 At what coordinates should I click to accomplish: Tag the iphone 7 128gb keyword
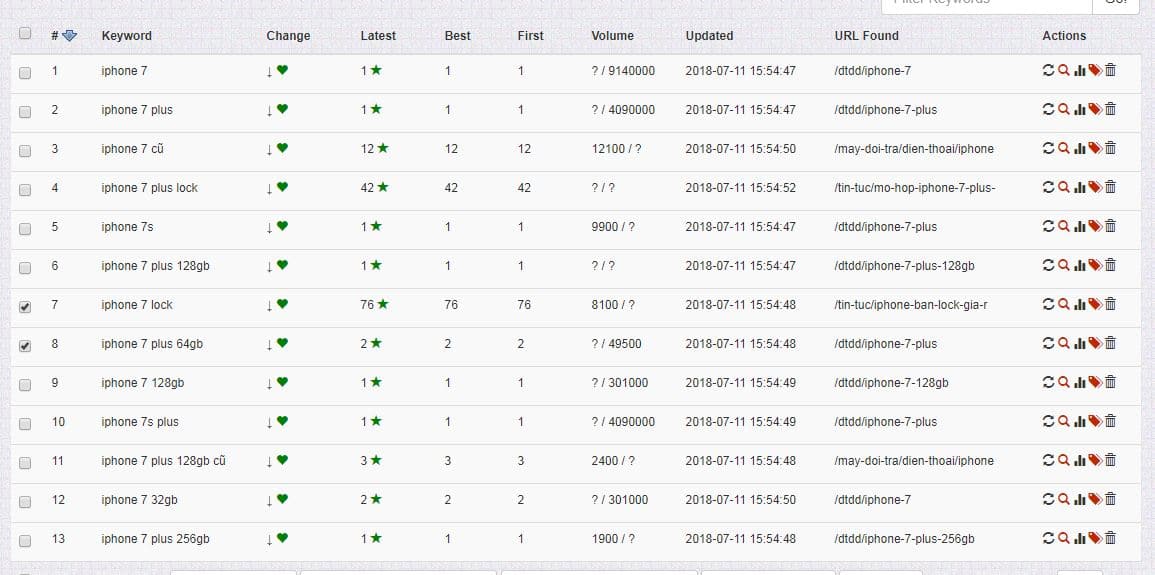point(1095,382)
